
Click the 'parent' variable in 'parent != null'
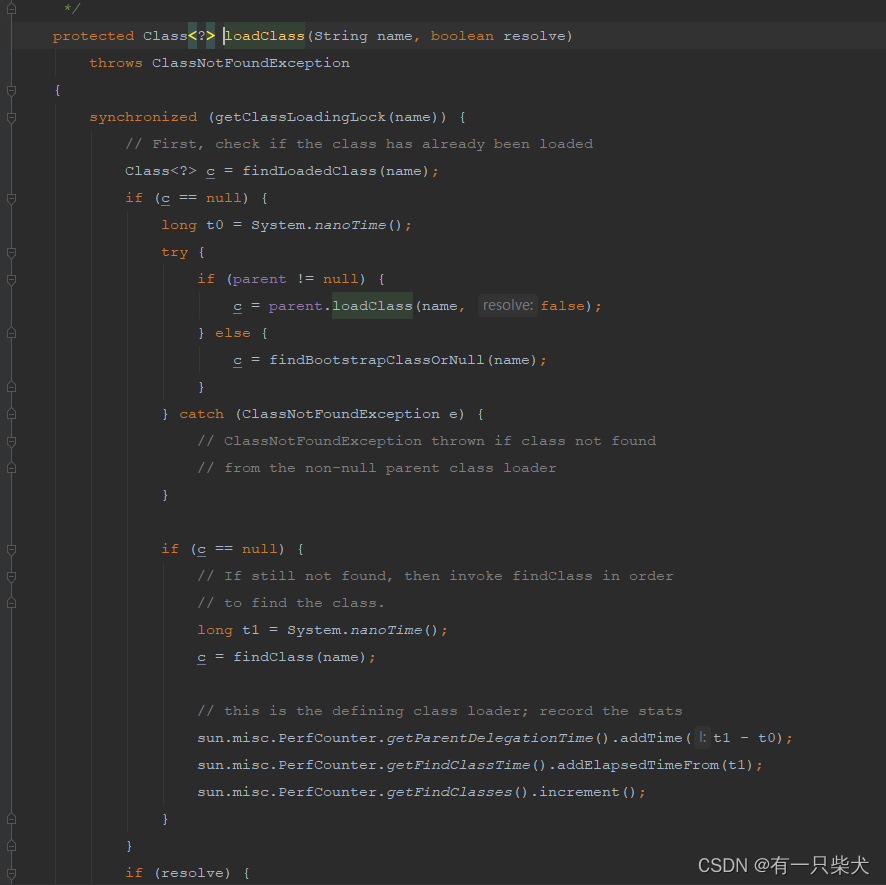pos(260,279)
